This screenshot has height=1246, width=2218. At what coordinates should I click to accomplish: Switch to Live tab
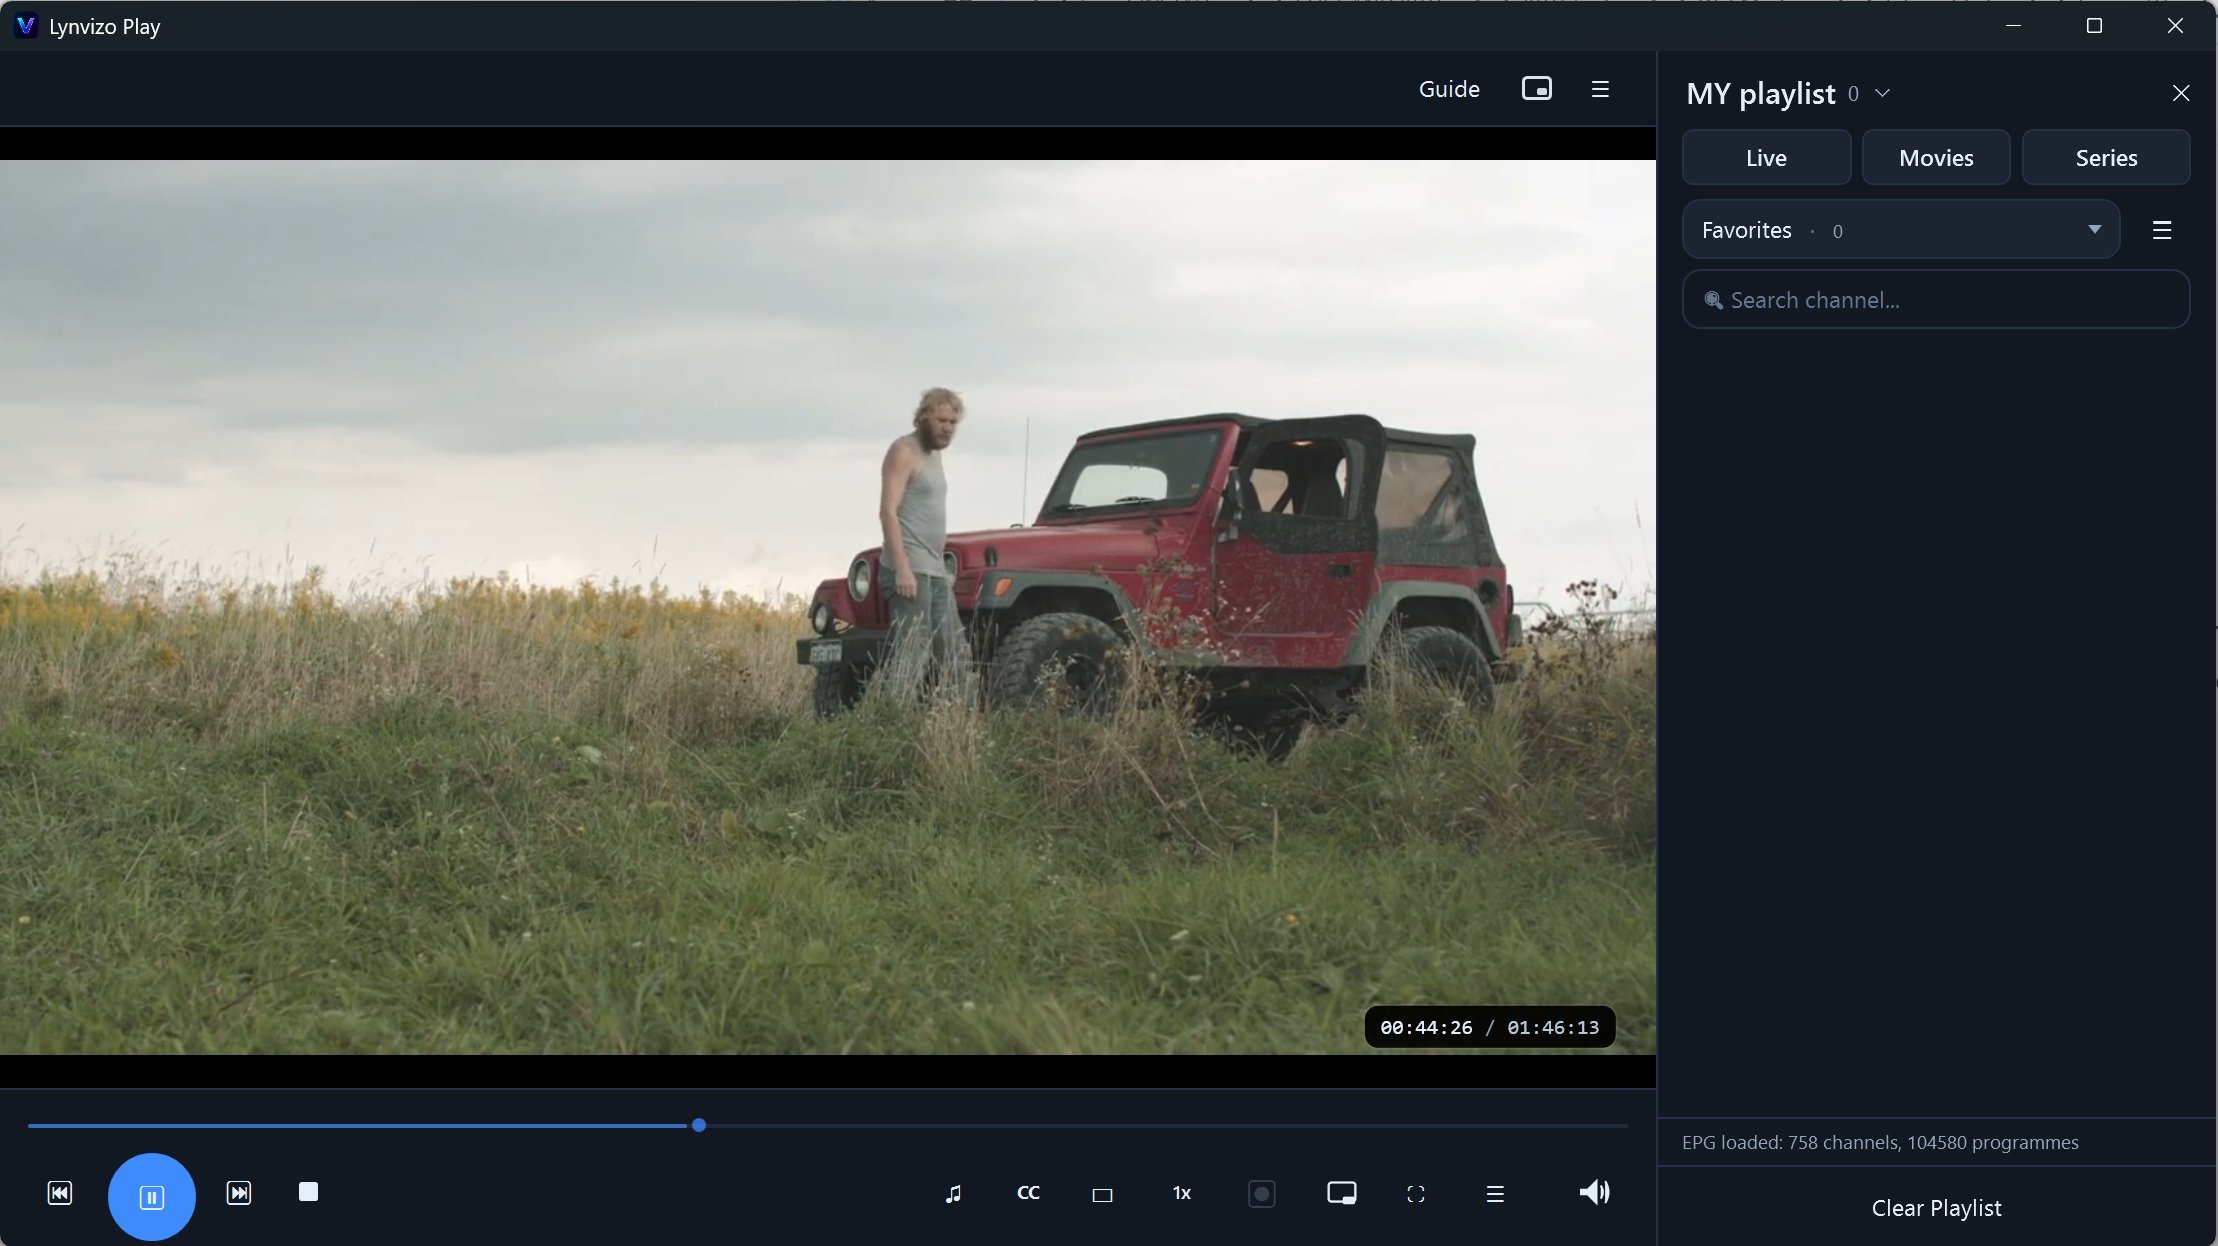(x=1766, y=157)
